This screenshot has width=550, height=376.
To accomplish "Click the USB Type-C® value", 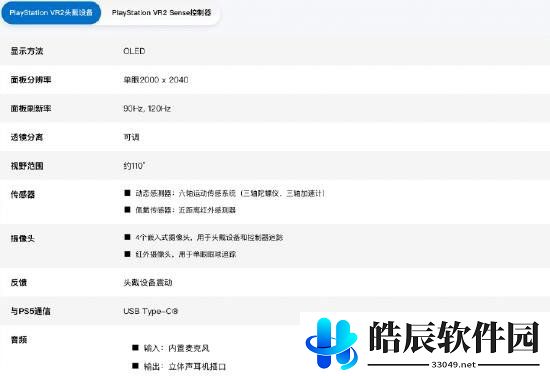I will 151,311.
